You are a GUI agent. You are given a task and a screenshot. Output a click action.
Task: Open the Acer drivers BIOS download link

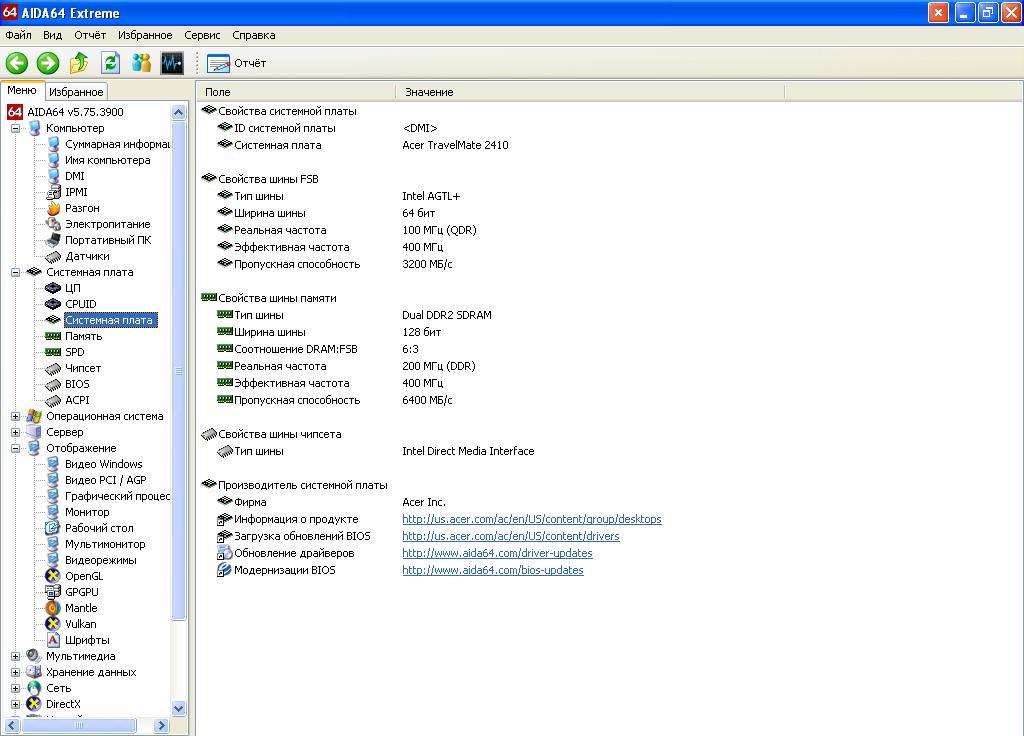[x=511, y=536]
